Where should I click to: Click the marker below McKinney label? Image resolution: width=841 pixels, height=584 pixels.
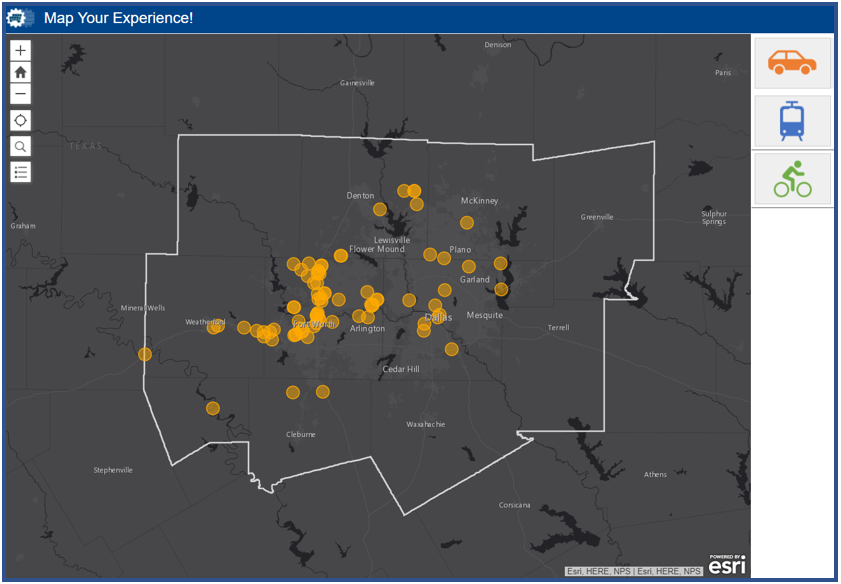[x=467, y=222]
